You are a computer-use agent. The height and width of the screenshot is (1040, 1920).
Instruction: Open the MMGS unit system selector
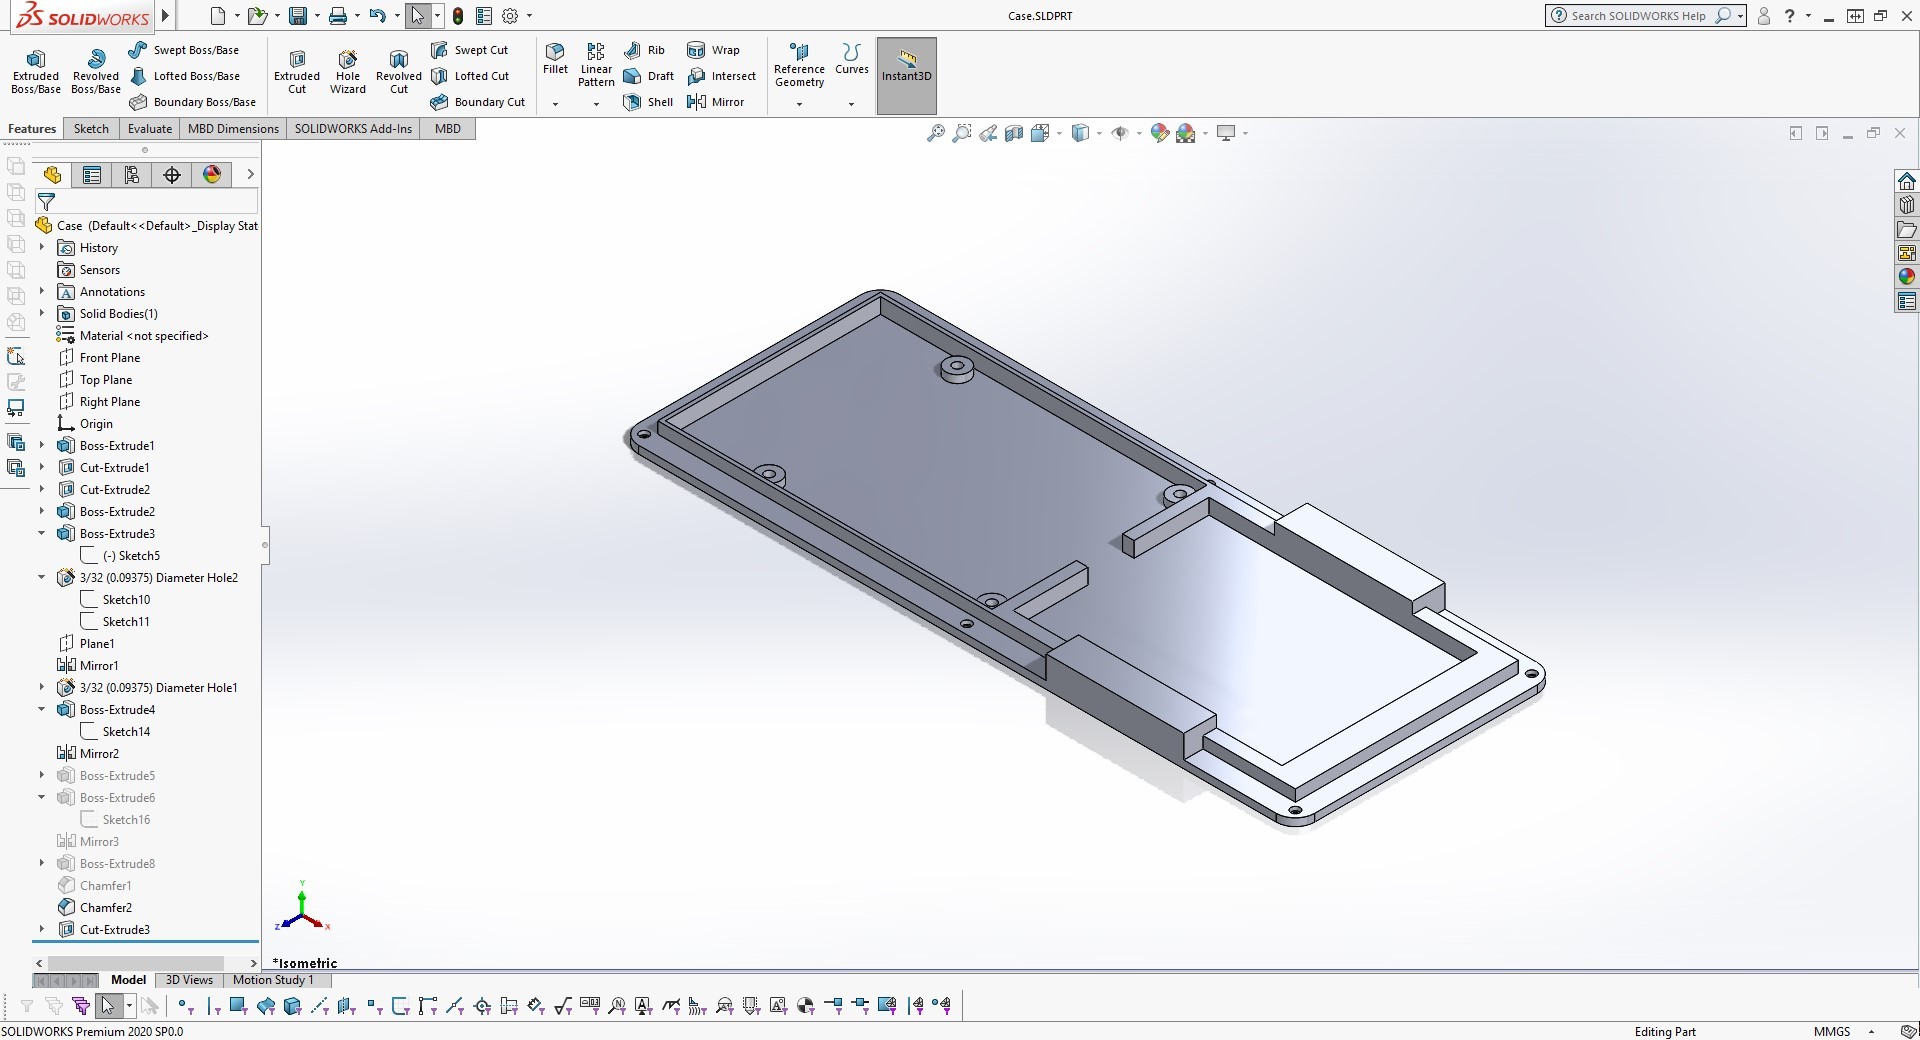point(1844,1031)
